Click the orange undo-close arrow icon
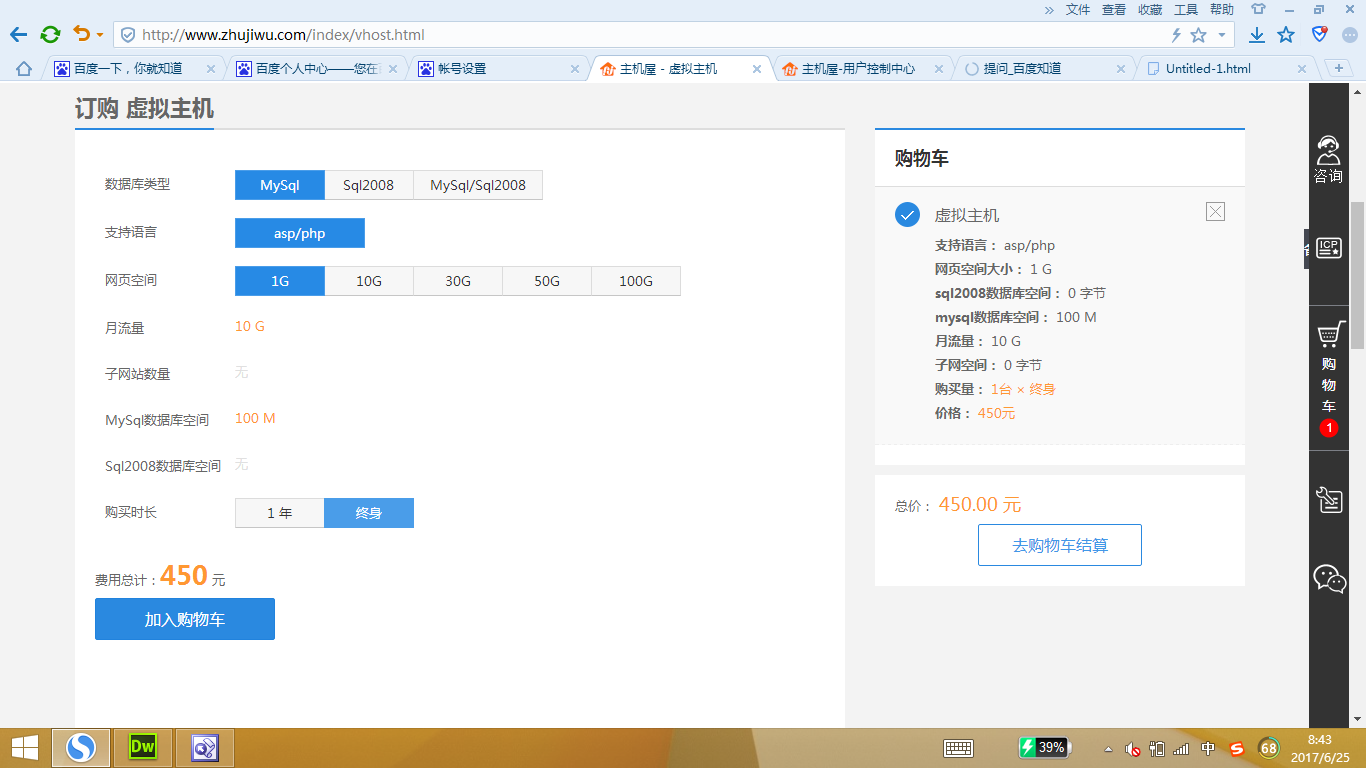Image resolution: width=1366 pixels, height=768 pixels. pyautogui.click(x=82, y=34)
